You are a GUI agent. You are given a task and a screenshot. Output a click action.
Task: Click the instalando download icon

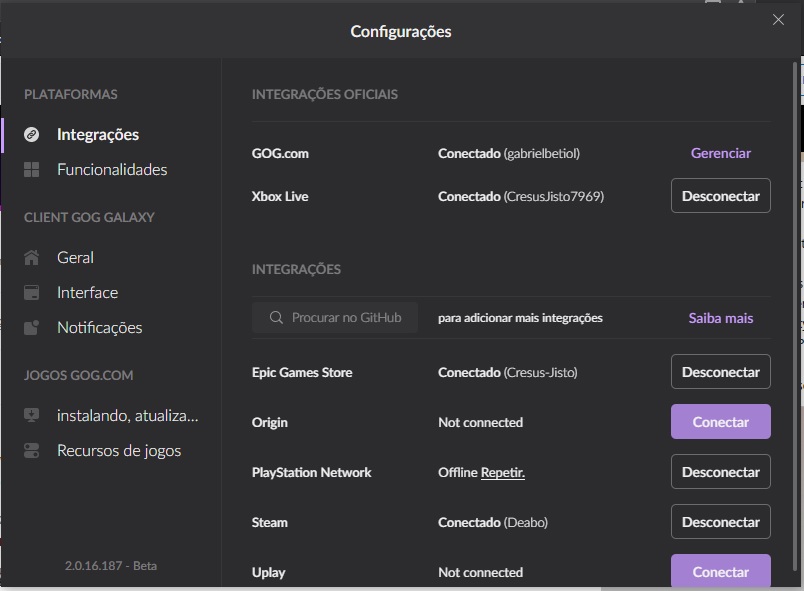(31, 415)
